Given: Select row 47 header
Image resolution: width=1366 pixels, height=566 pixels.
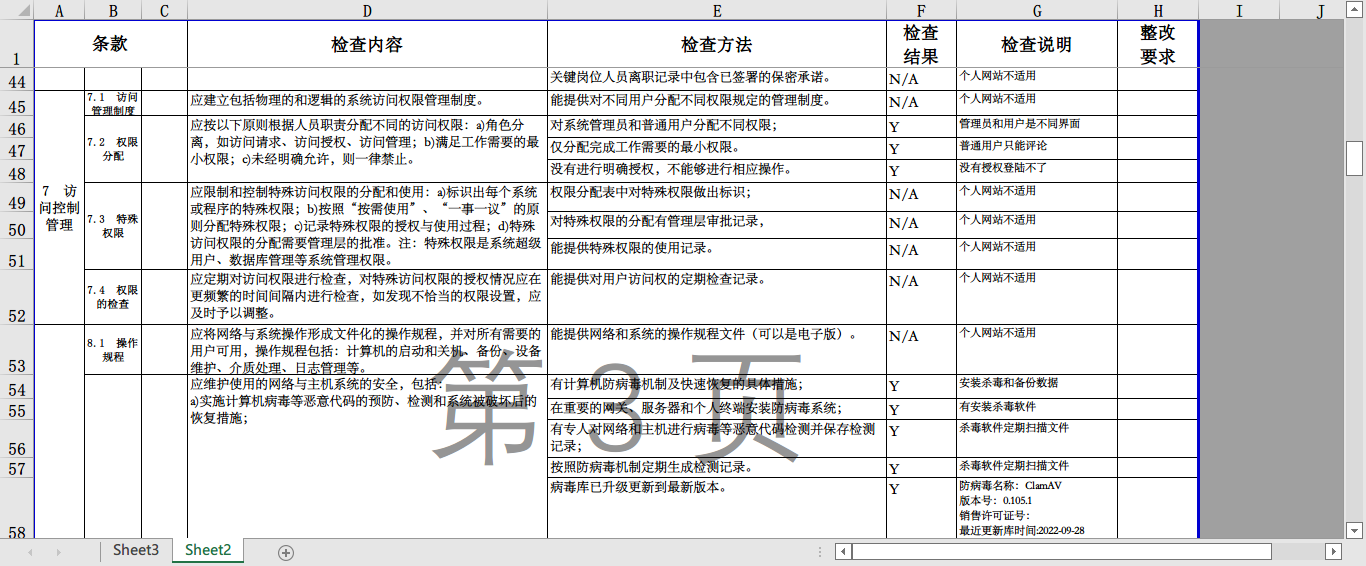Looking at the screenshot, I should (x=17, y=149).
